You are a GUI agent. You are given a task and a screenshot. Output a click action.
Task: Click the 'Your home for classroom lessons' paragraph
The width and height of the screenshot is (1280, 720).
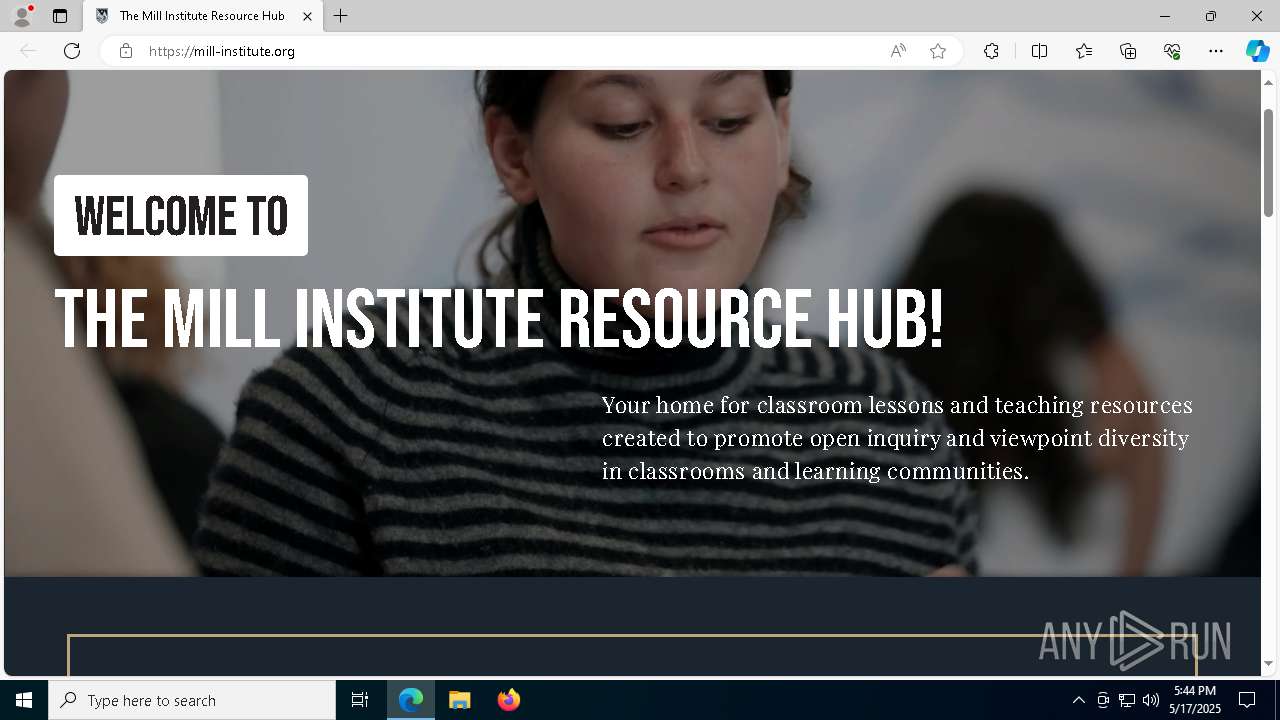pyautogui.click(x=897, y=438)
